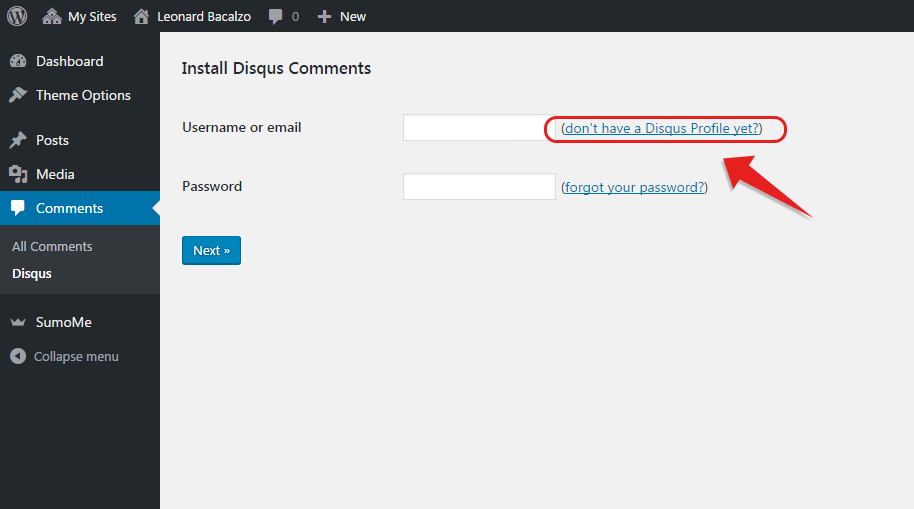Select the Dashboard gauge icon
The height and width of the screenshot is (509, 914).
[18, 61]
